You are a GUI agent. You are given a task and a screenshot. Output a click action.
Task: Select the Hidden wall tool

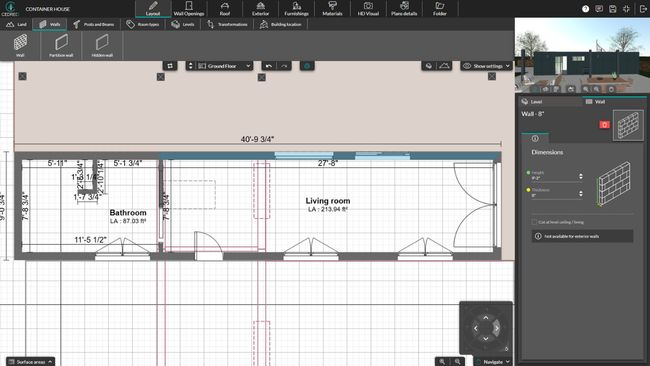click(x=102, y=45)
